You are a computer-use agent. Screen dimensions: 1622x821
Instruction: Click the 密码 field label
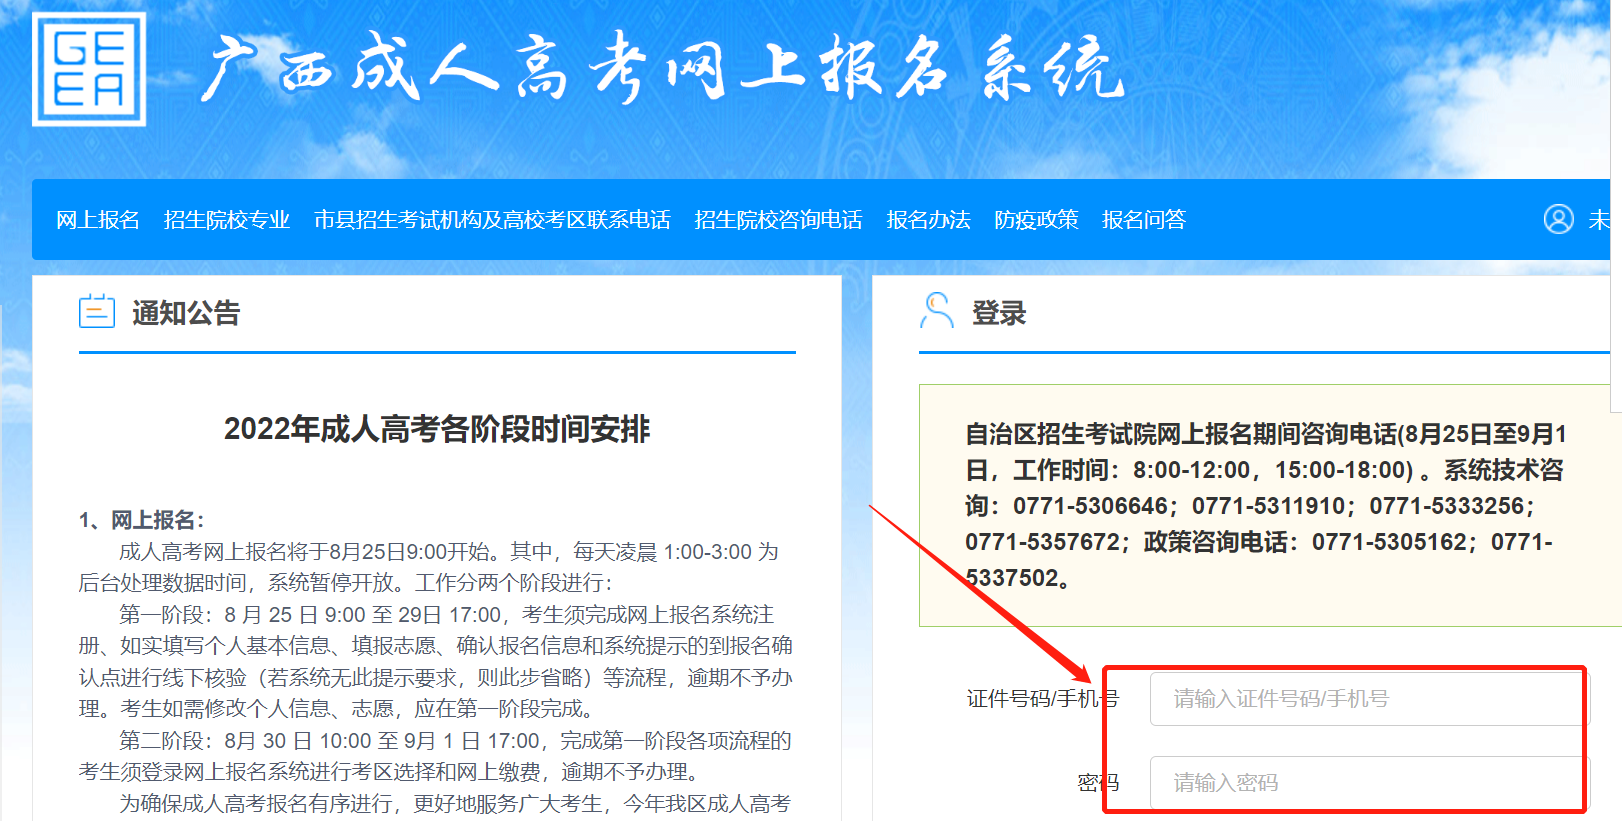coord(1098,783)
